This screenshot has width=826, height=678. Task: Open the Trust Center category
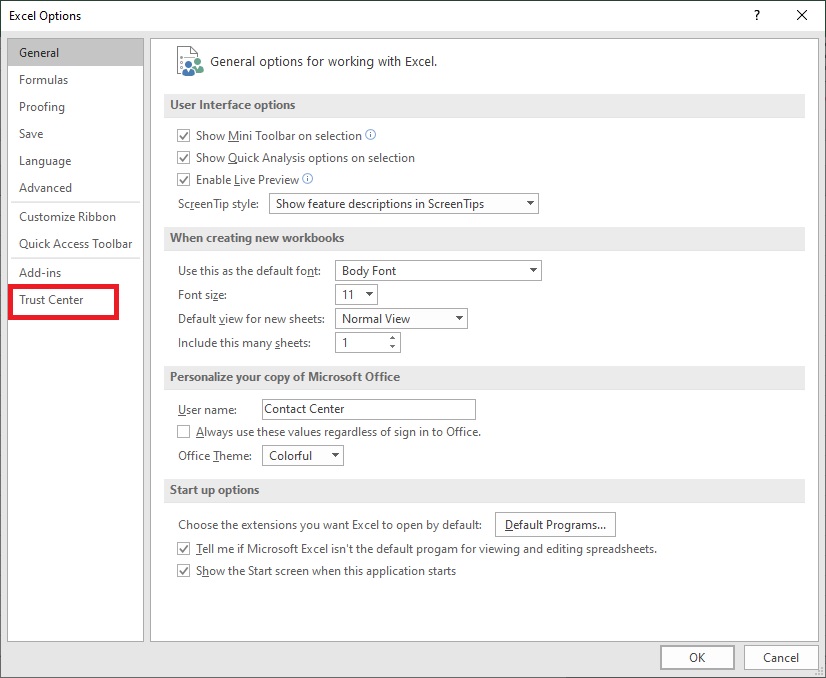tap(64, 300)
